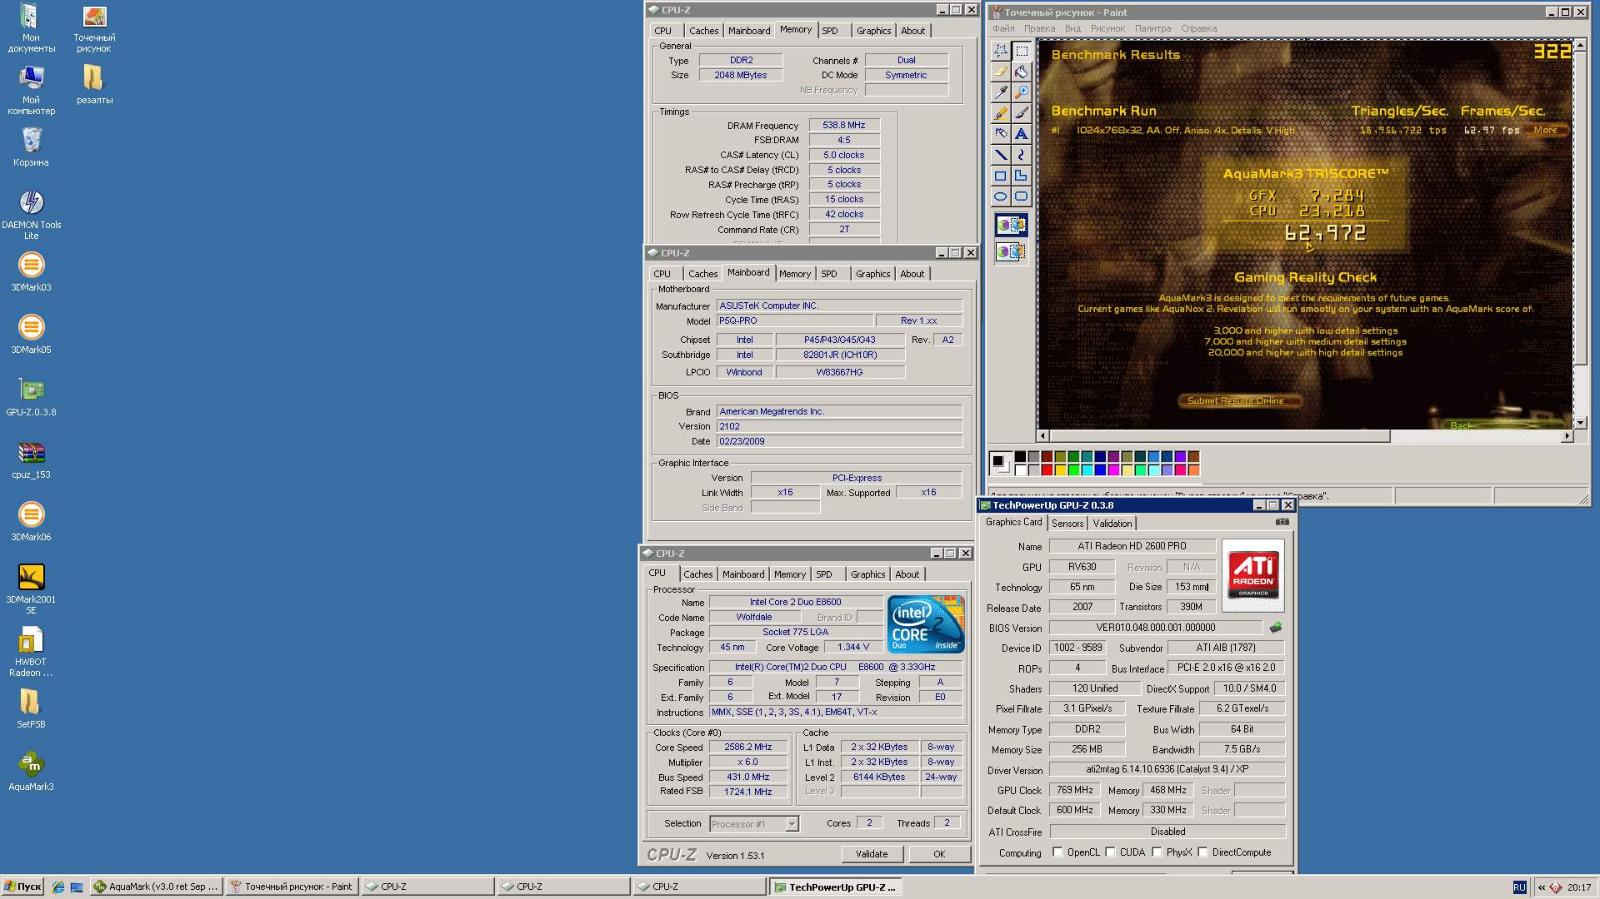Switch to the Validation tab in GPU-Z
This screenshot has width=1600, height=899.
pos(1112,523)
